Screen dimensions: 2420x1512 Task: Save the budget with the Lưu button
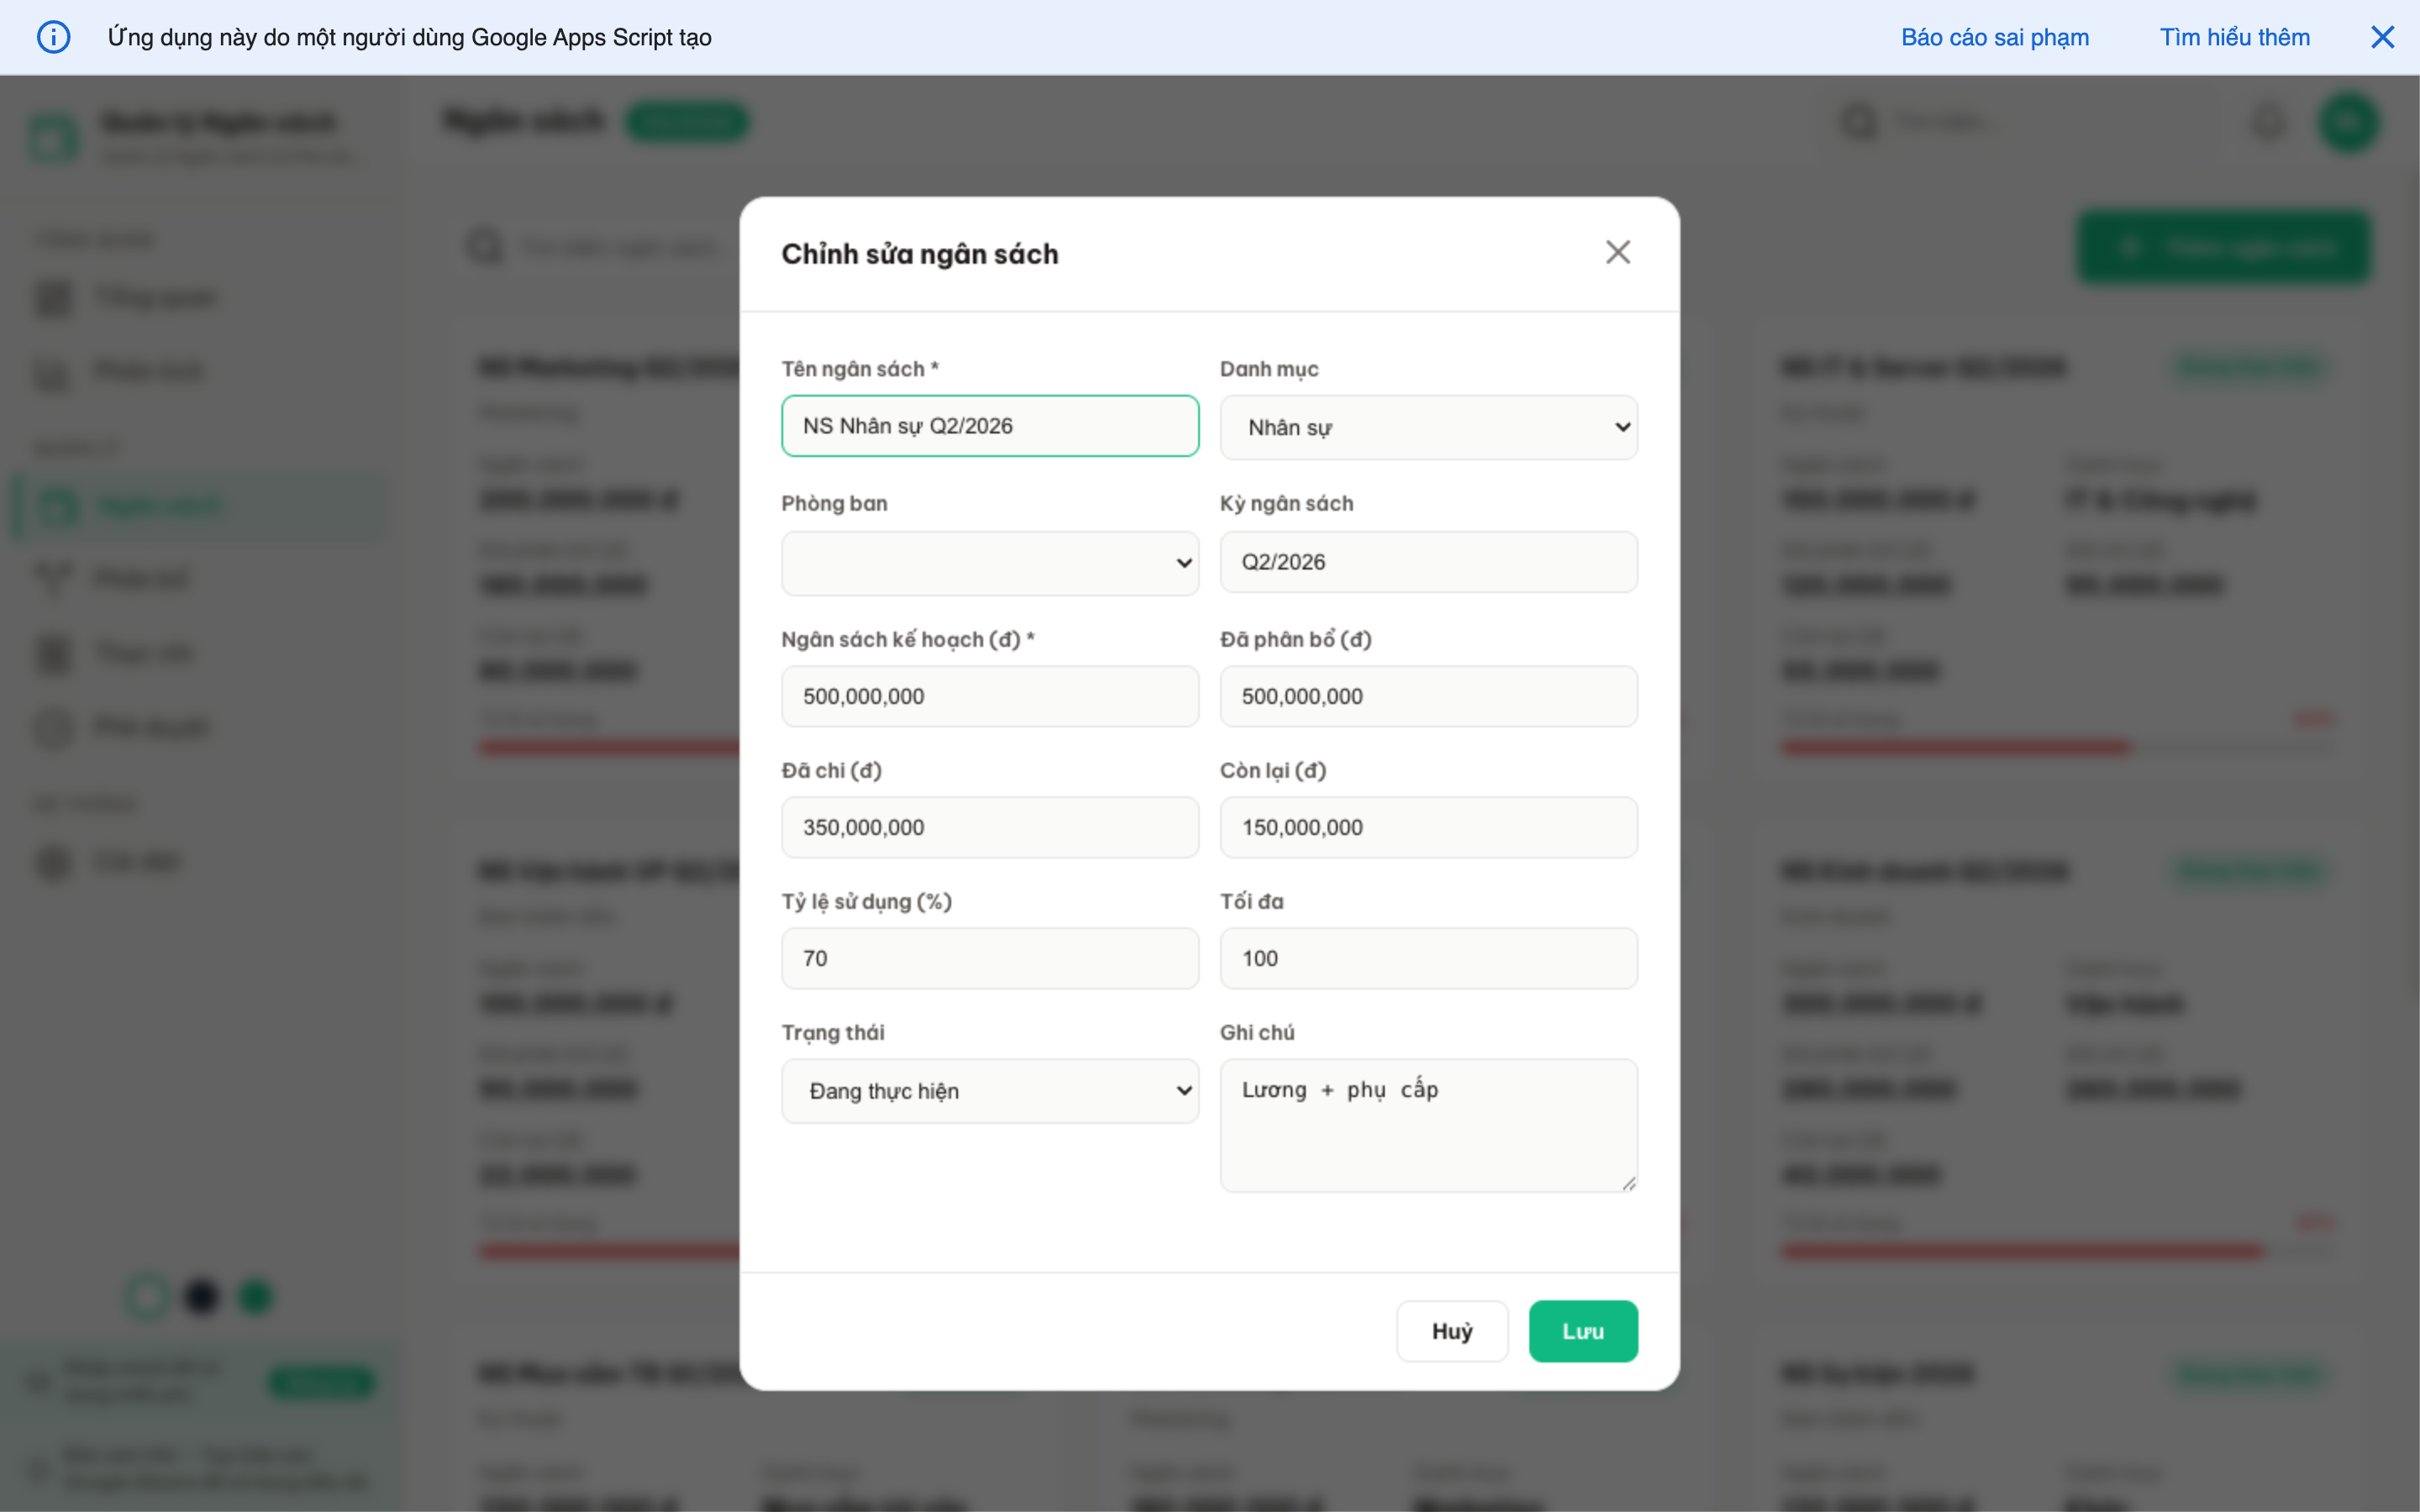click(1583, 1330)
